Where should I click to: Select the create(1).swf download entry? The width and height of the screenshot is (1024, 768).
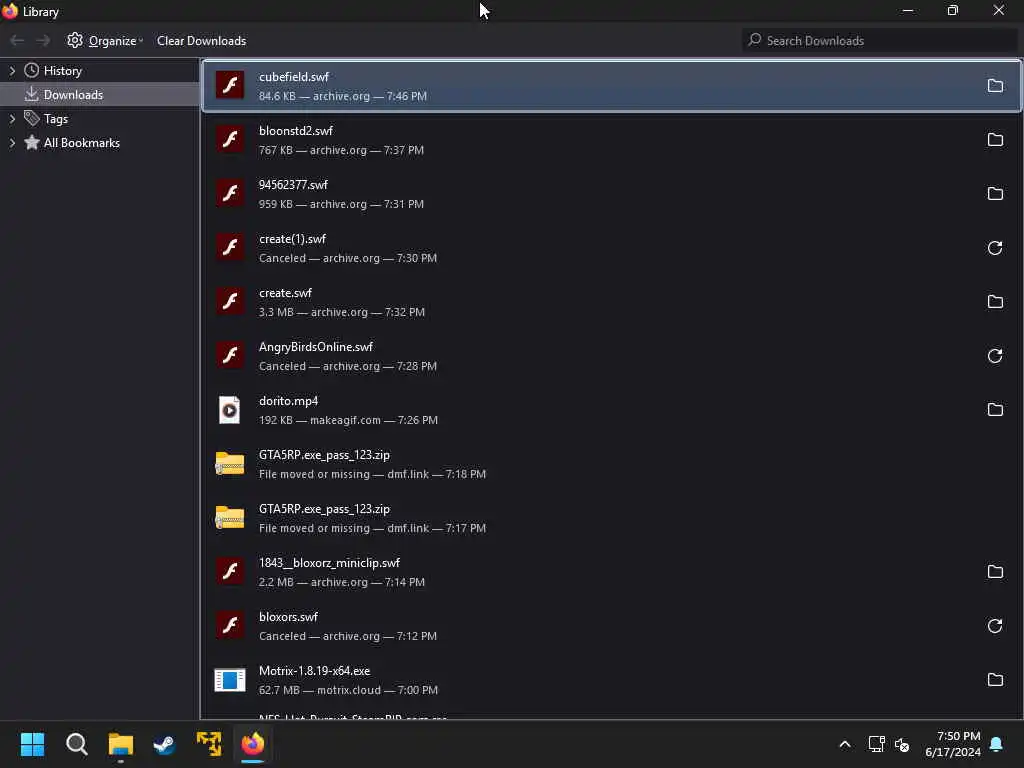pyautogui.click(x=611, y=248)
